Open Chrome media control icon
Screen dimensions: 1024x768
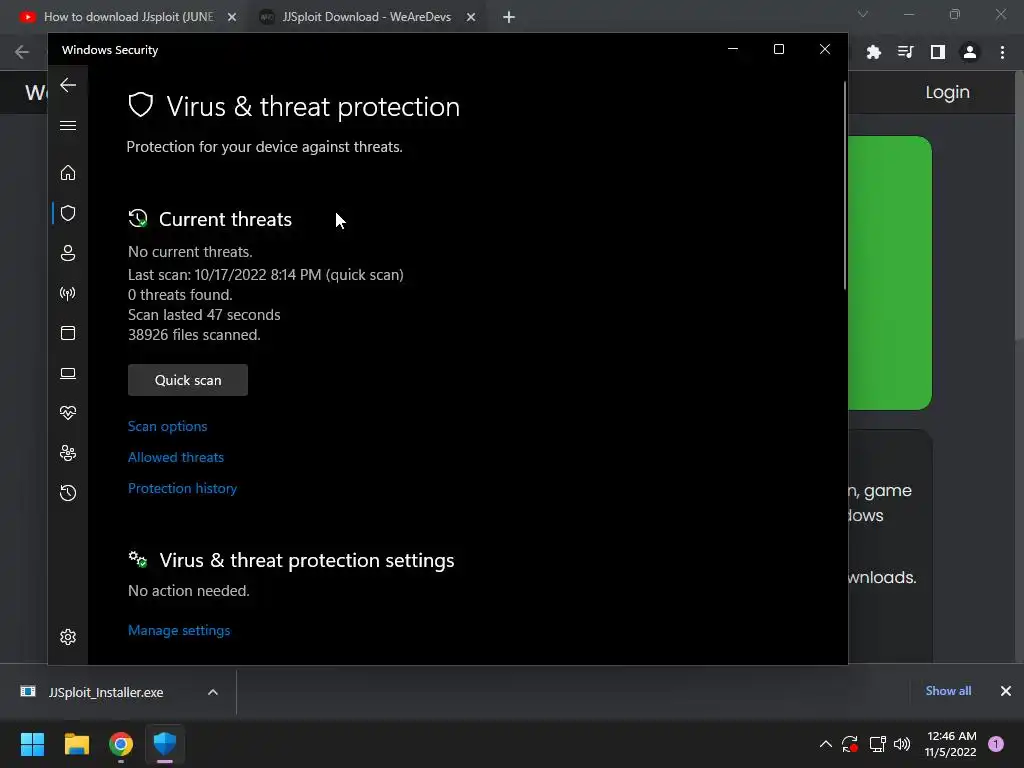click(906, 52)
